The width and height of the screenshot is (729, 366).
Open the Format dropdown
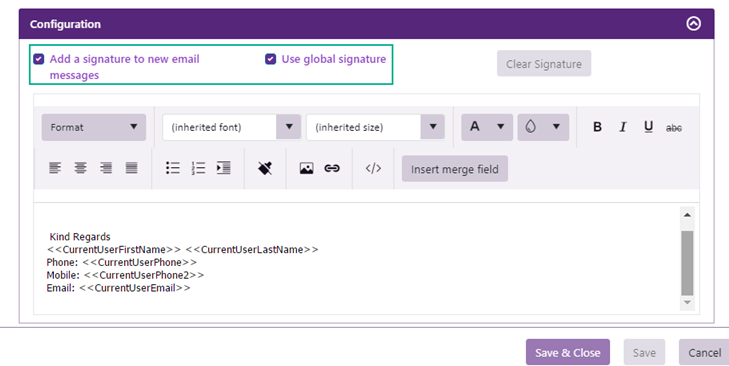94,127
